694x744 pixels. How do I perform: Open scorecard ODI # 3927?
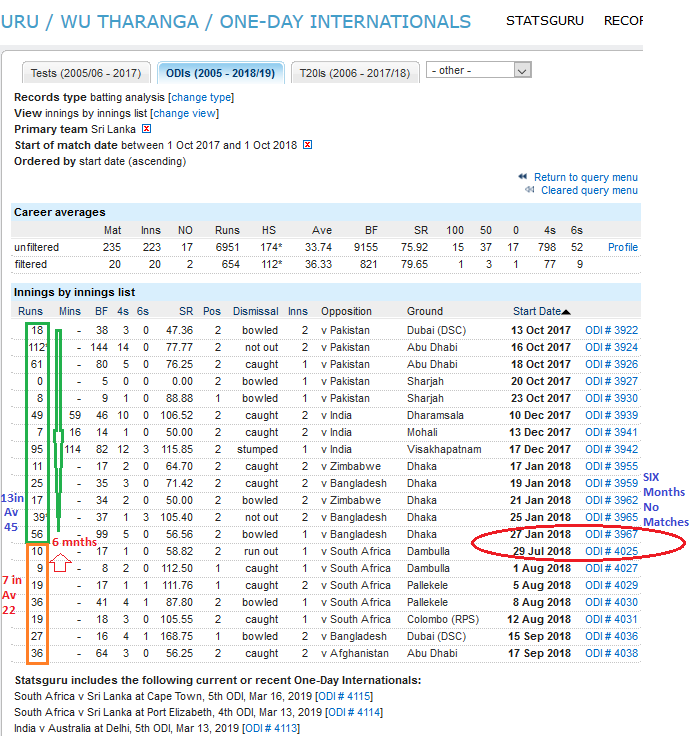(x=611, y=381)
